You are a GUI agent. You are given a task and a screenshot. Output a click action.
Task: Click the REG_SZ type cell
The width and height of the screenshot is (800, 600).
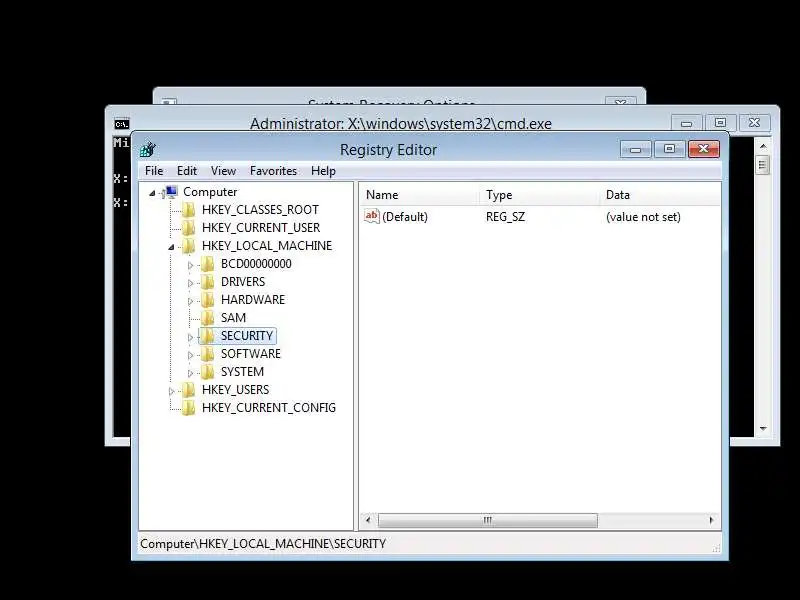(x=505, y=217)
